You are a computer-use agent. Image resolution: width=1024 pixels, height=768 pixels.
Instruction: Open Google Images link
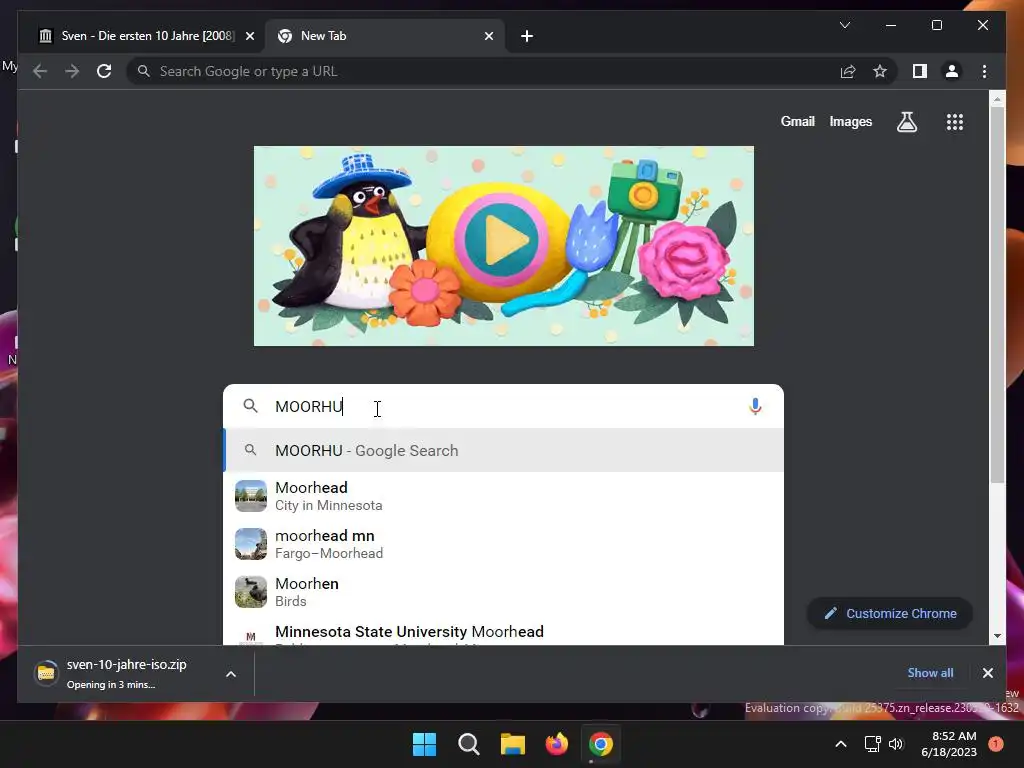pos(850,121)
